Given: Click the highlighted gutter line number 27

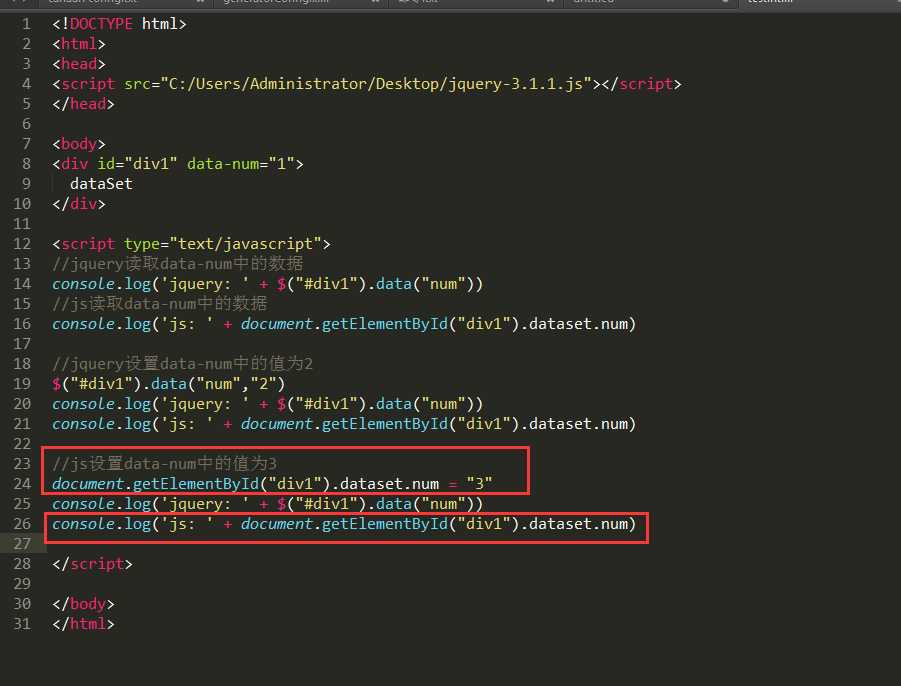Looking at the screenshot, I should [x=22, y=544].
